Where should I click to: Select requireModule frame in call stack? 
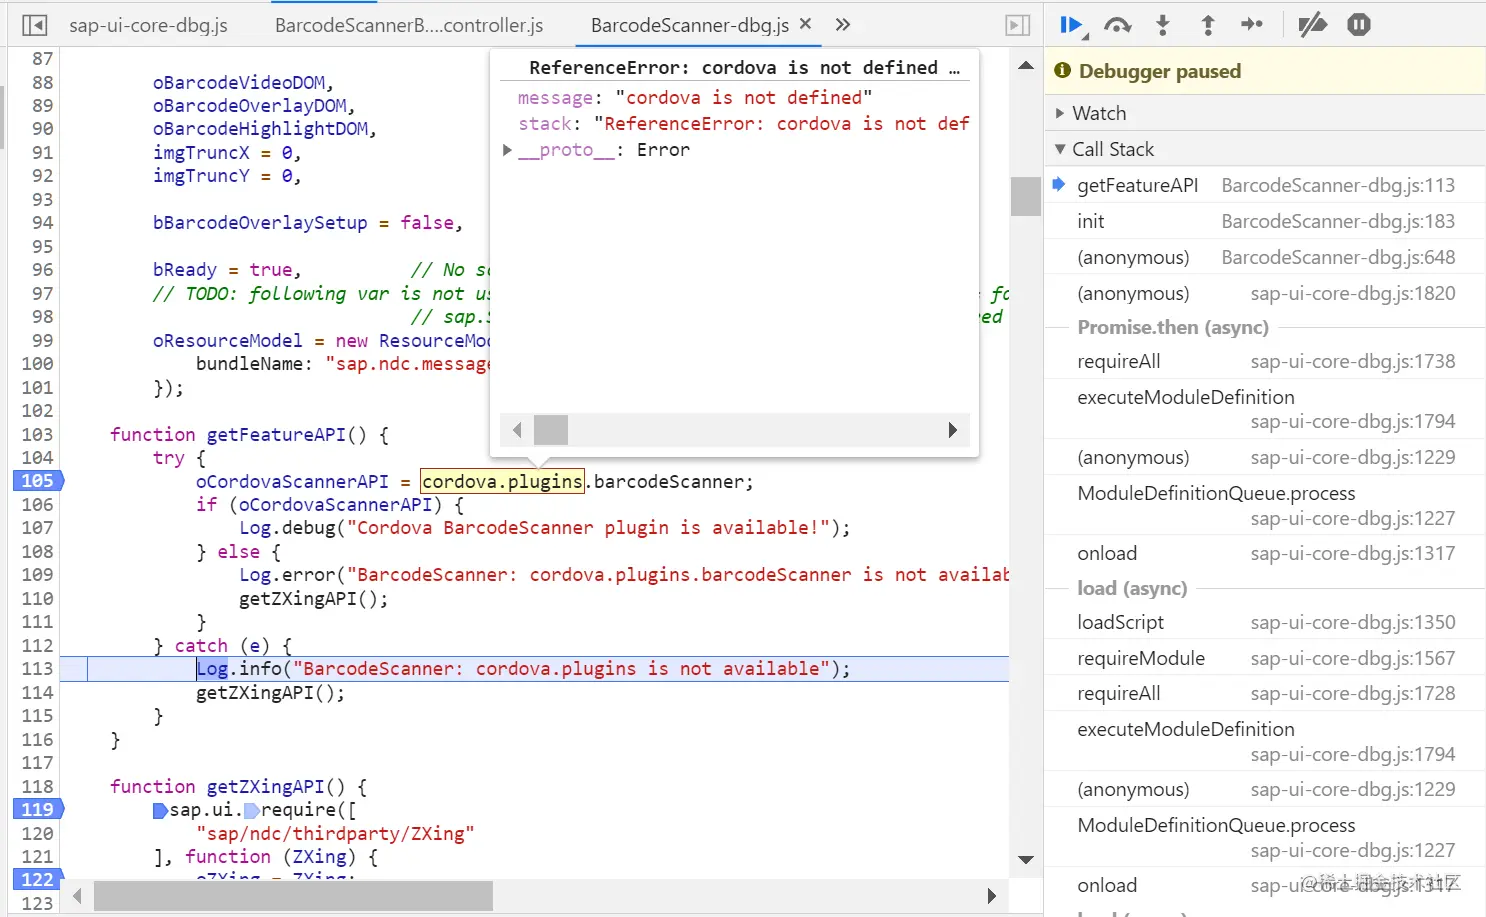click(1265, 658)
